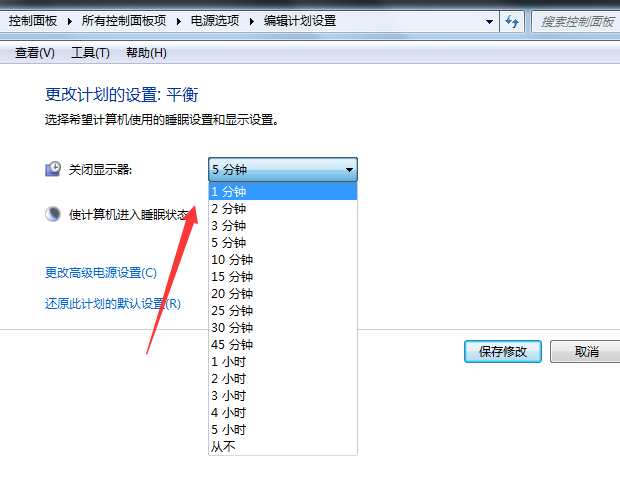Click the sleep moon icon
This screenshot has width=620, height=485.
(x=53, y=214)
